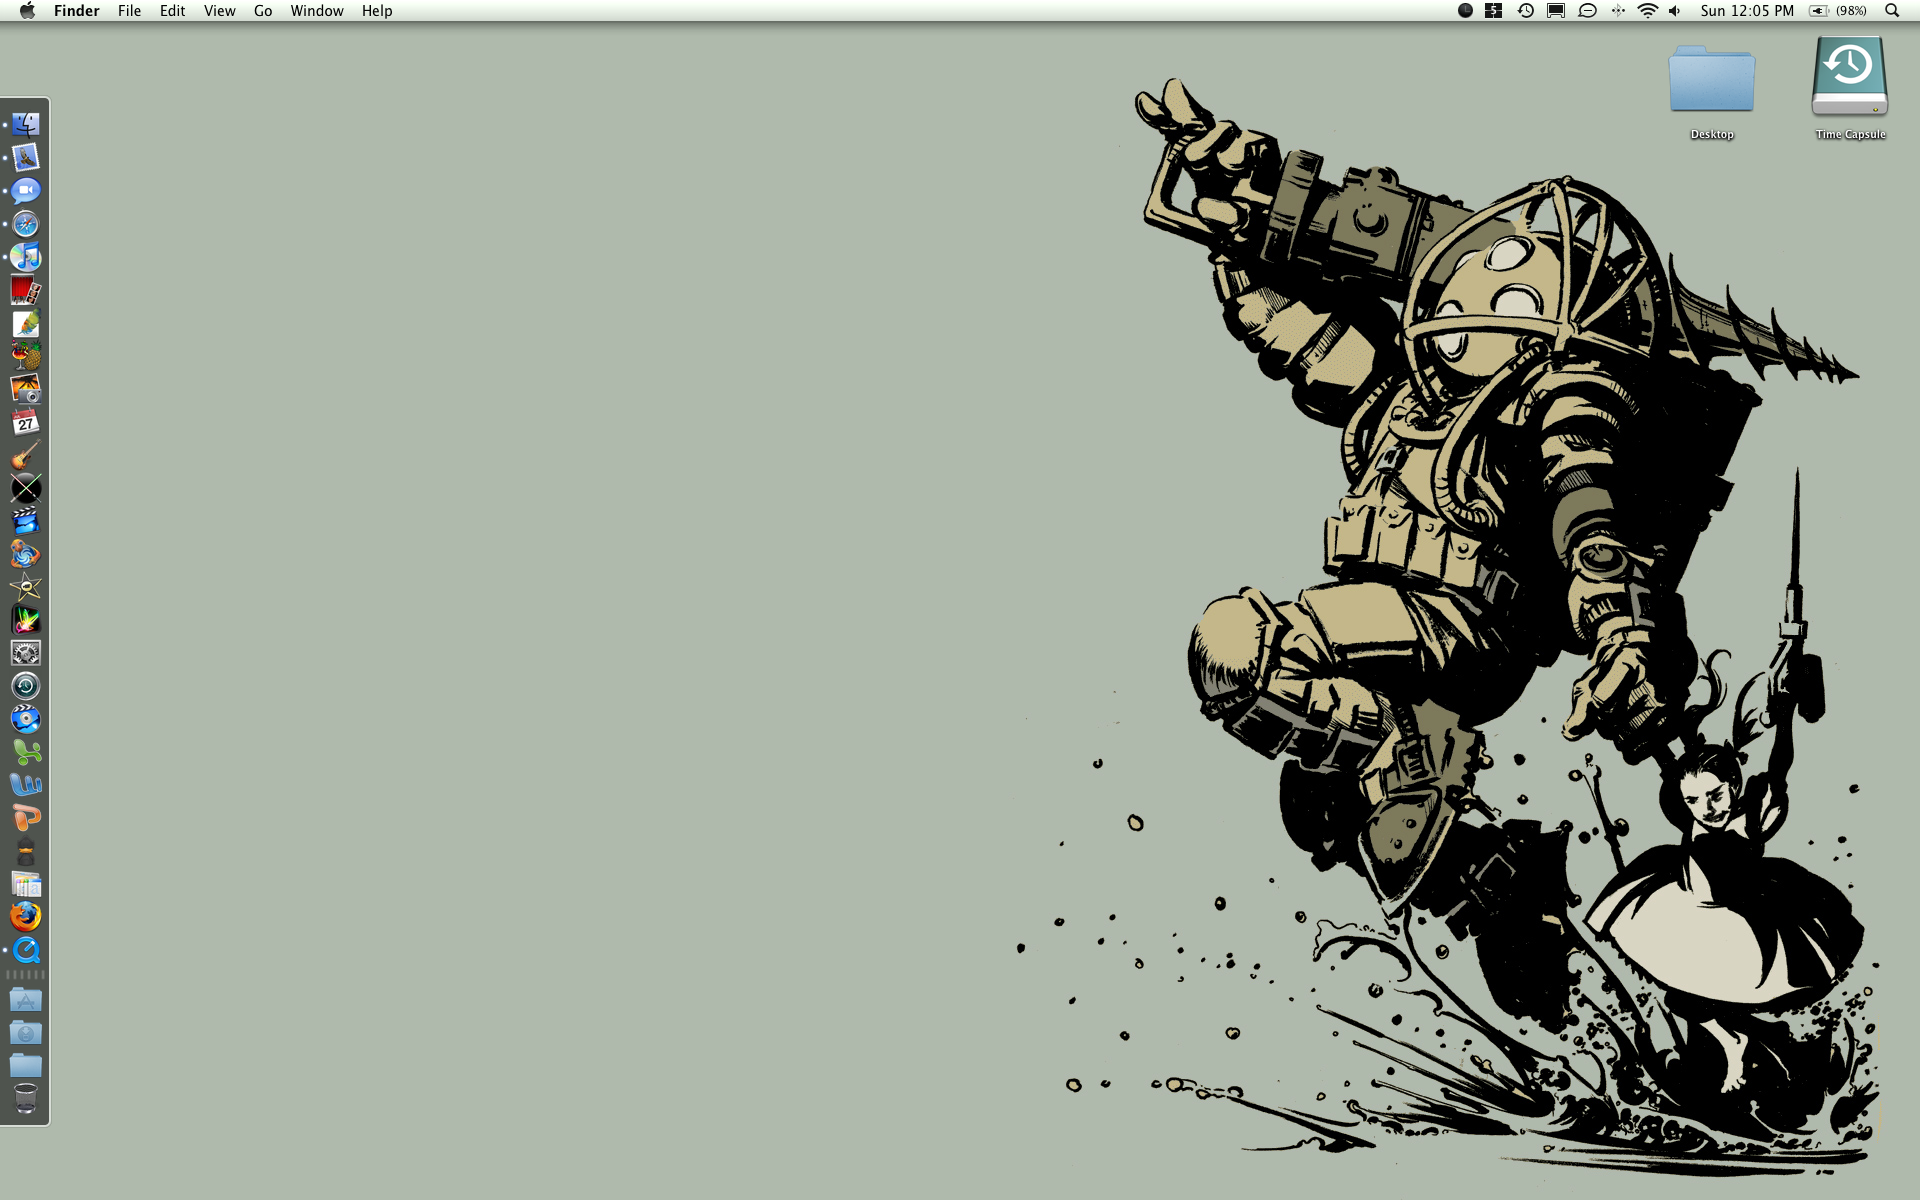
Task: Launch Photo Booth from the dock
Action: [x=26, y=290]
